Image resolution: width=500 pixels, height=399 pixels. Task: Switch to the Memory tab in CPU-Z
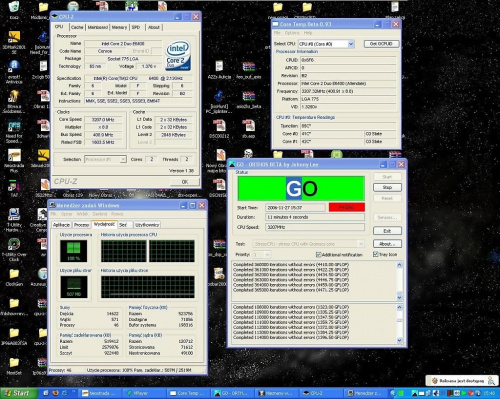[119, 27]
